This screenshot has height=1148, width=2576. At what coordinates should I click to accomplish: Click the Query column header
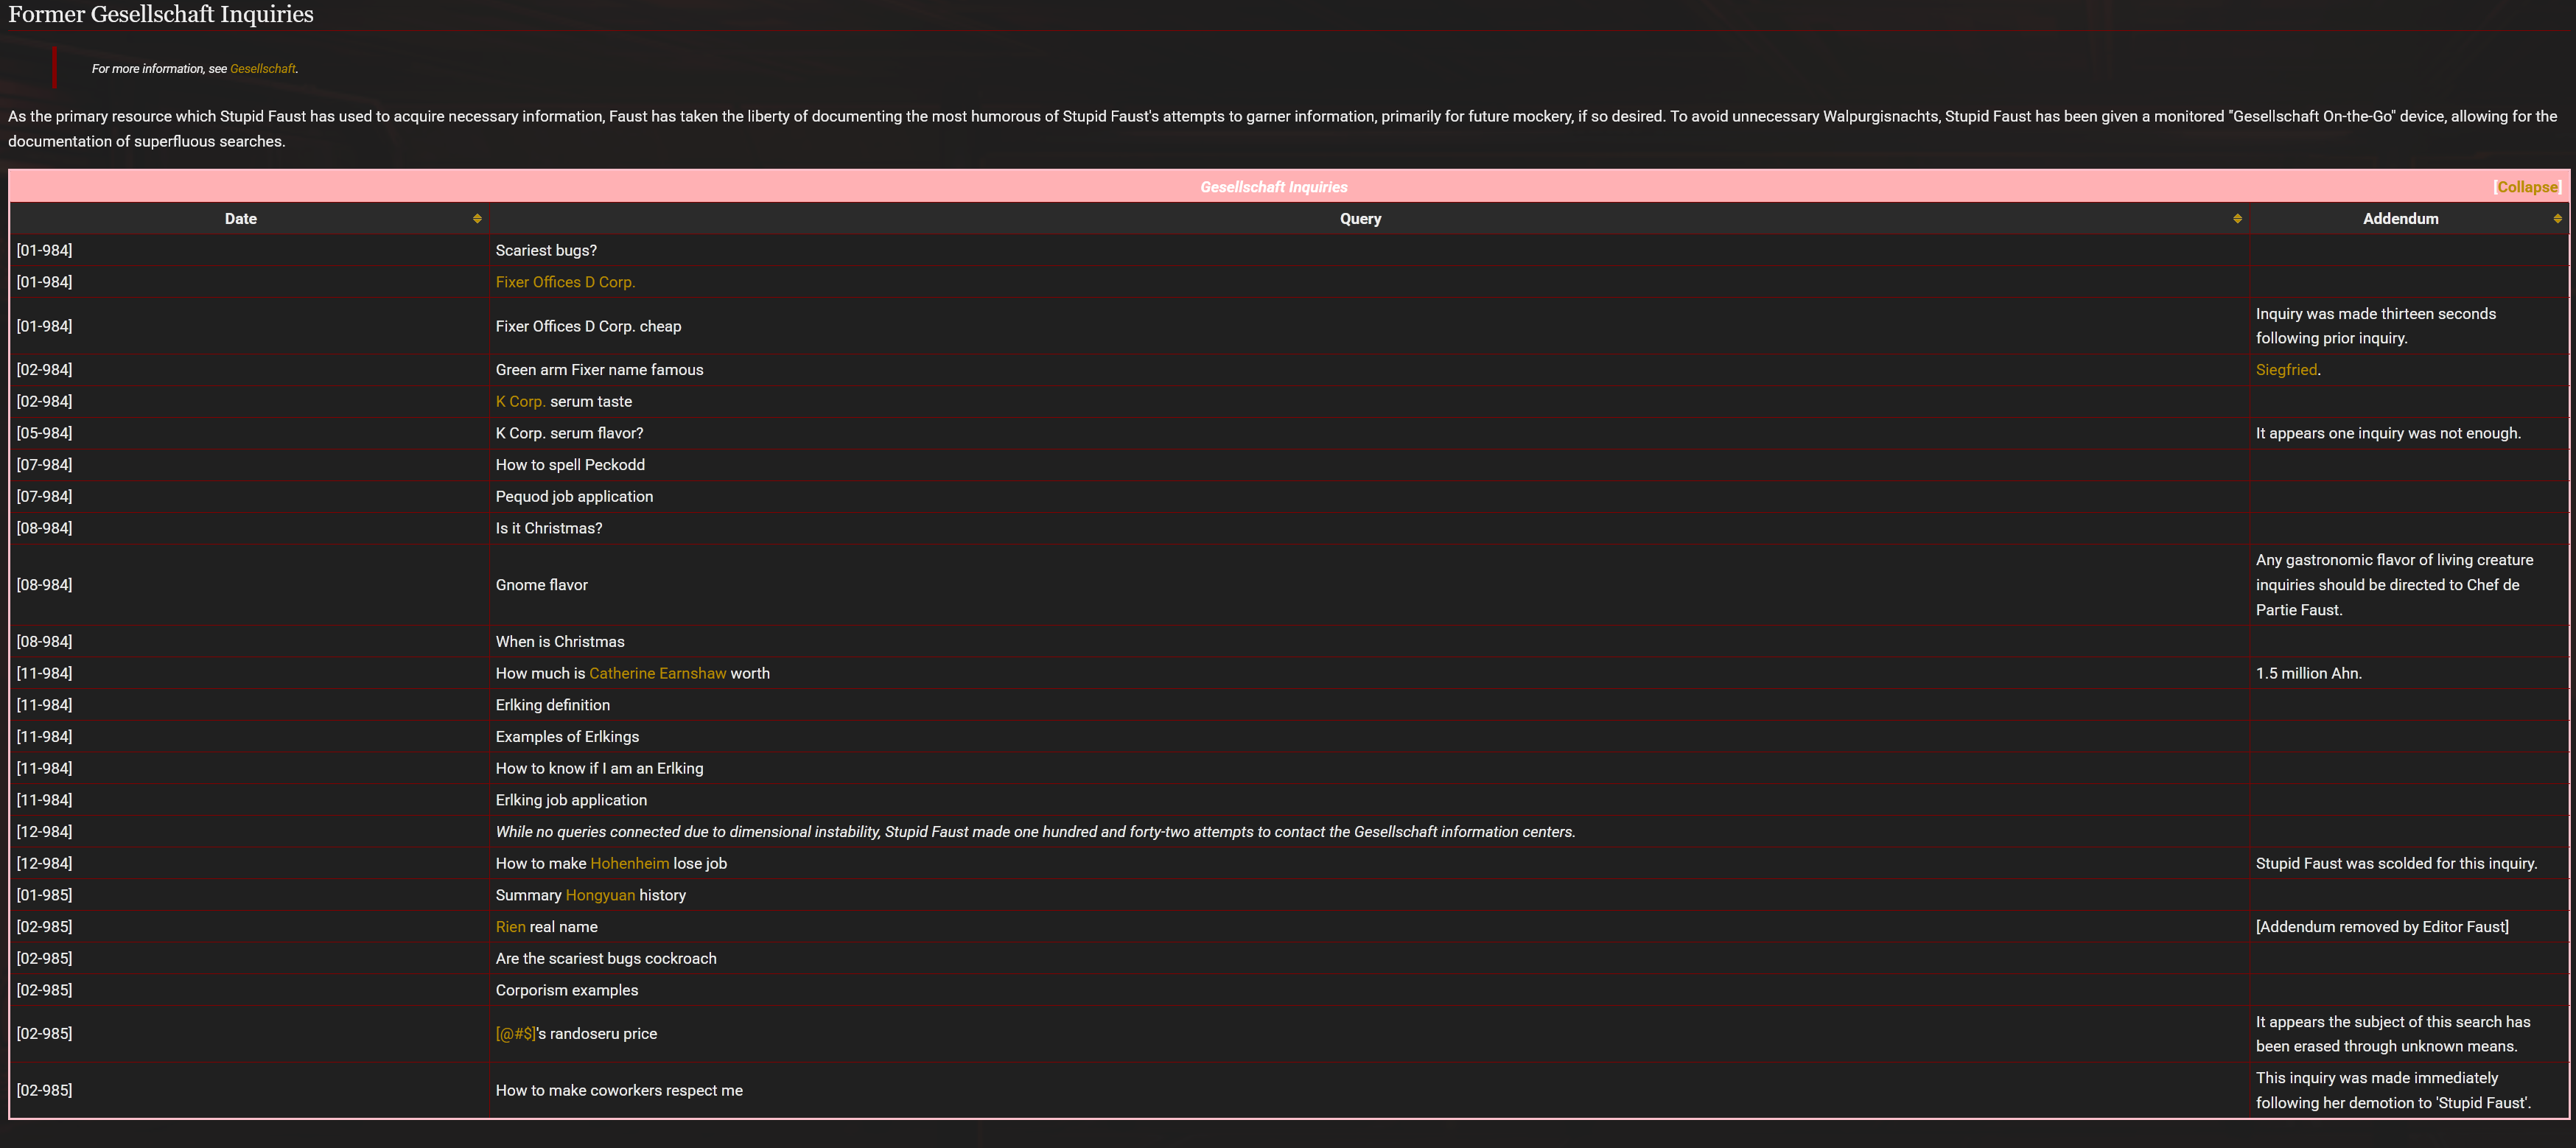coord(1360,219)
